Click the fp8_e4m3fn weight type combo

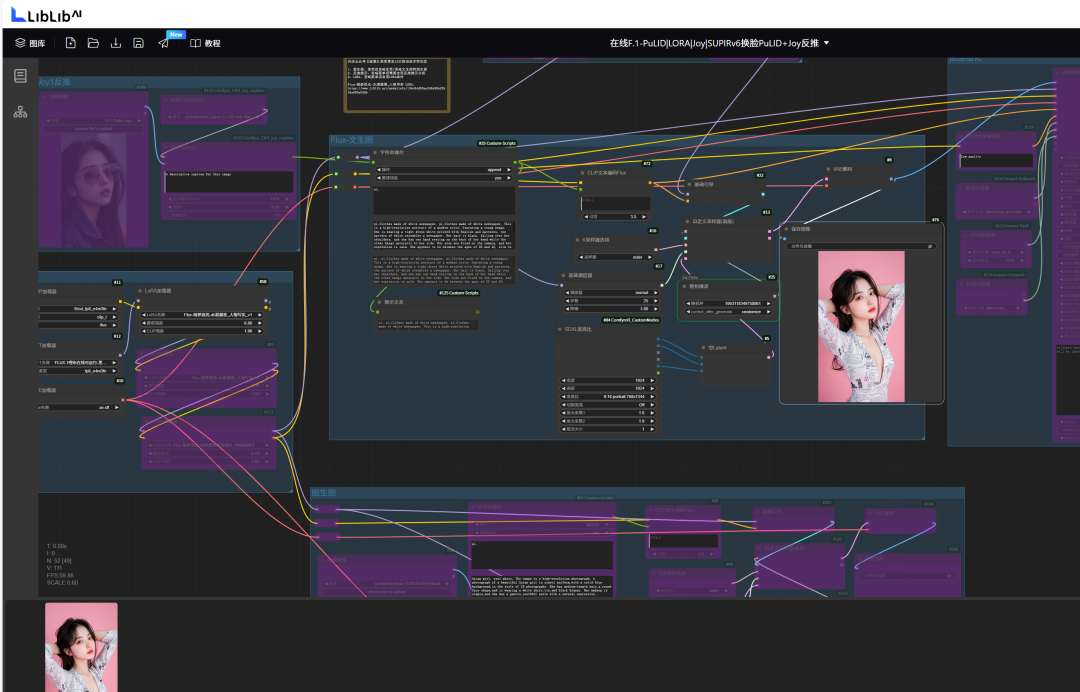point(78,370)
